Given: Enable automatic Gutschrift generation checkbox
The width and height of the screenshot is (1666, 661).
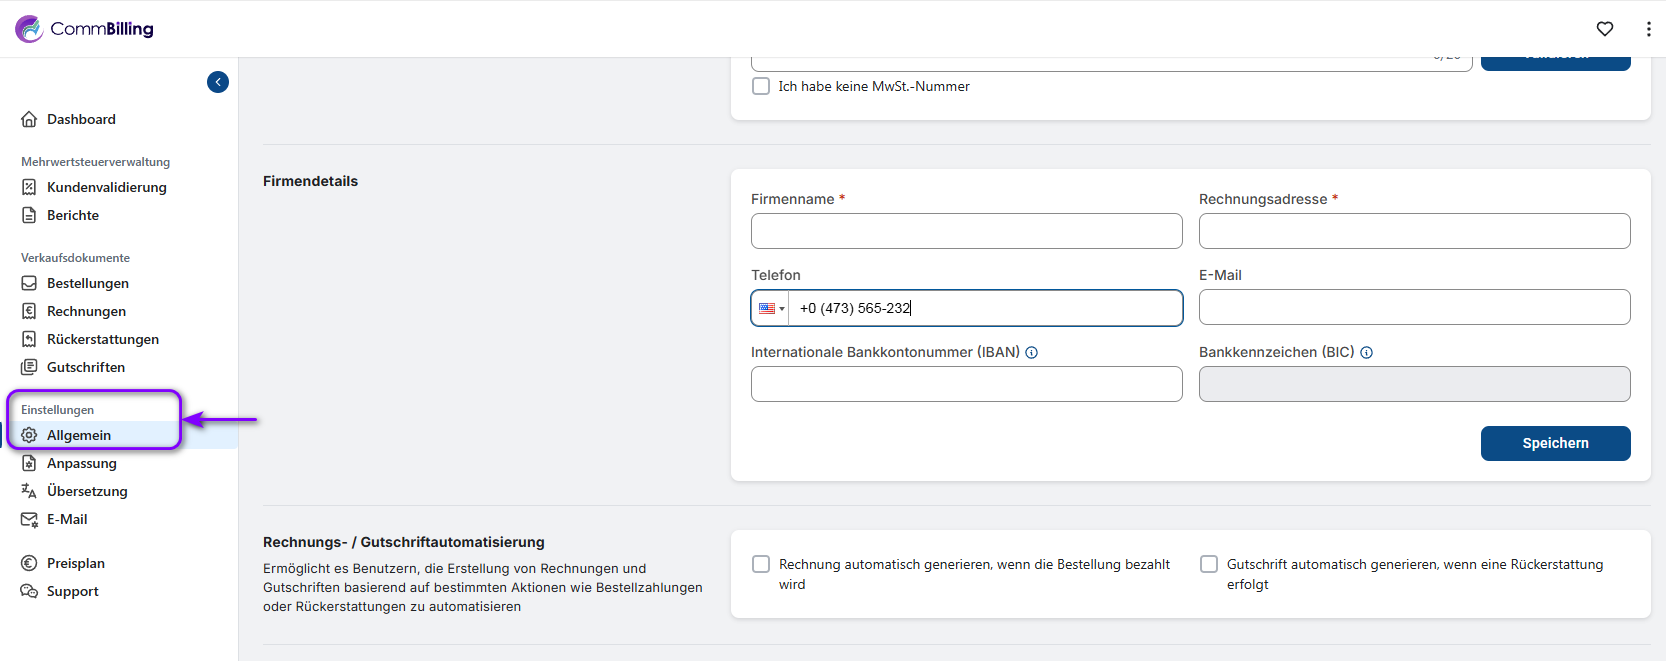Looking at the screenshot, I should click(1209, 564).
